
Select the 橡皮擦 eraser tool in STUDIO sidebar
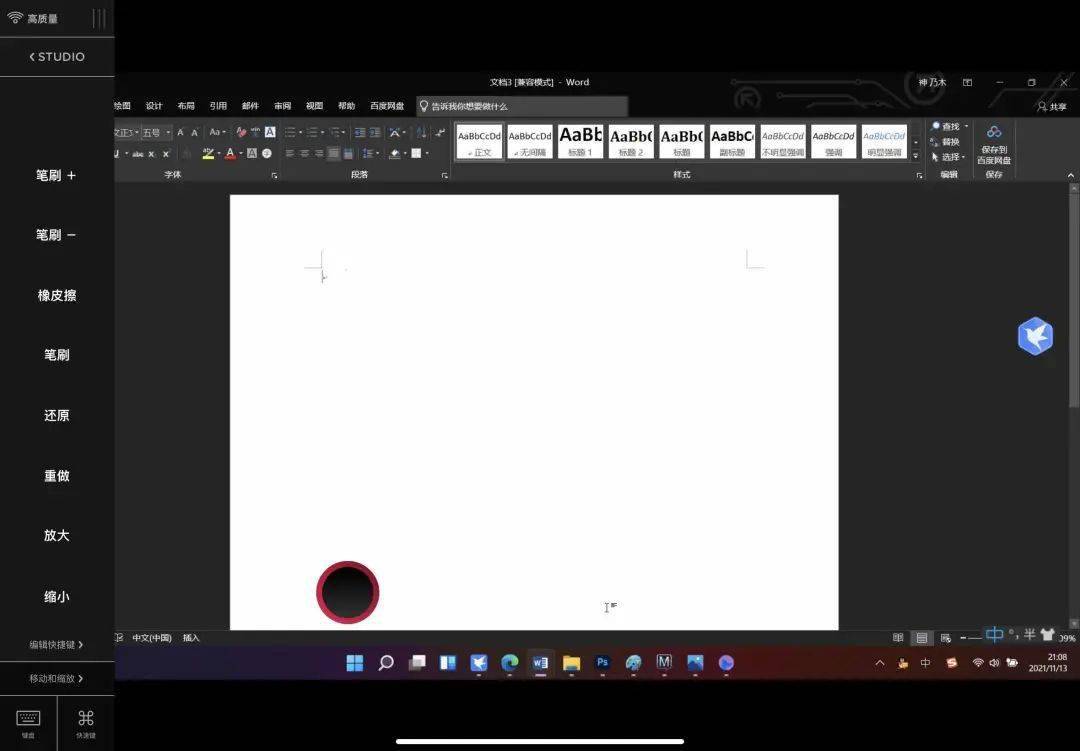click(x=57, y=295)
